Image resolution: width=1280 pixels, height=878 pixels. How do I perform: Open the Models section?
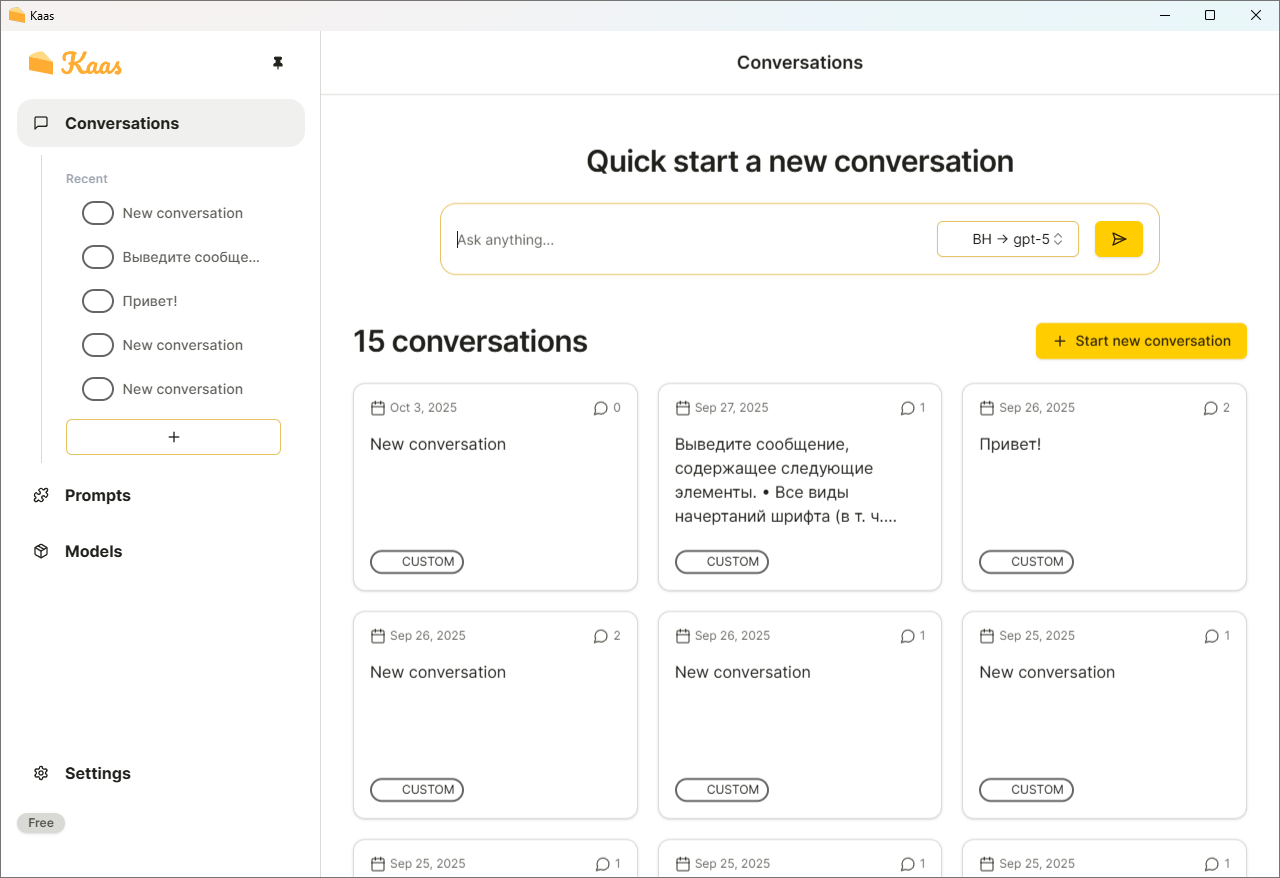point(93,551)
